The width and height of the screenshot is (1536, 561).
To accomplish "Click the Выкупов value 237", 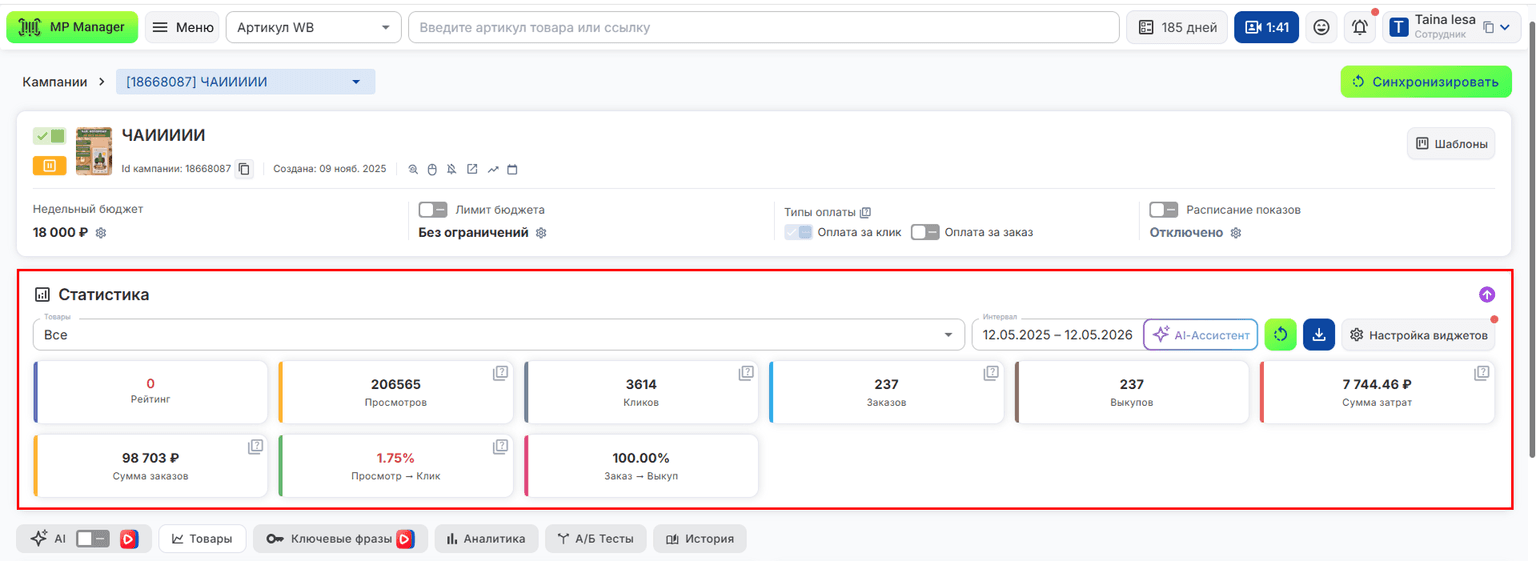I will [x=1132, y=384].
